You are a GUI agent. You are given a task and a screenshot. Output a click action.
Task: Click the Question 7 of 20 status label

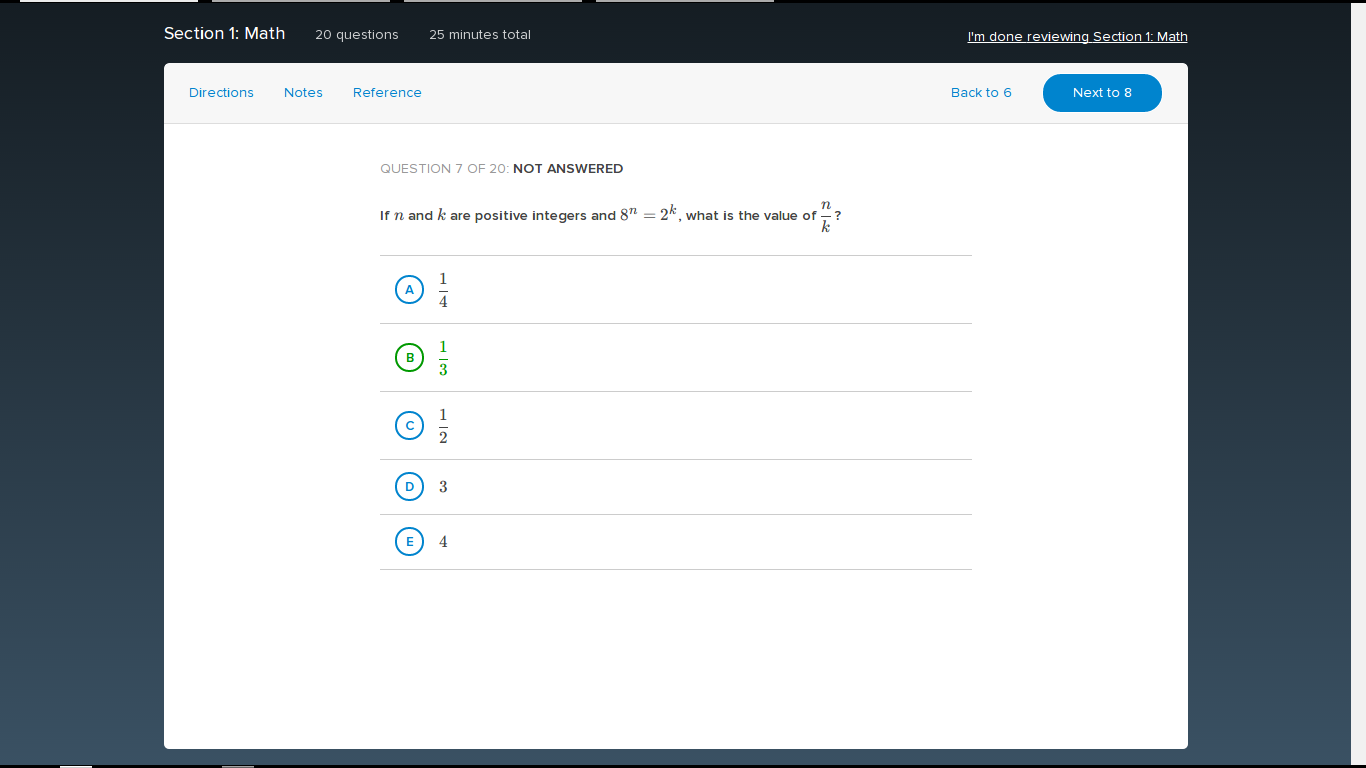(x=501, y=169)
